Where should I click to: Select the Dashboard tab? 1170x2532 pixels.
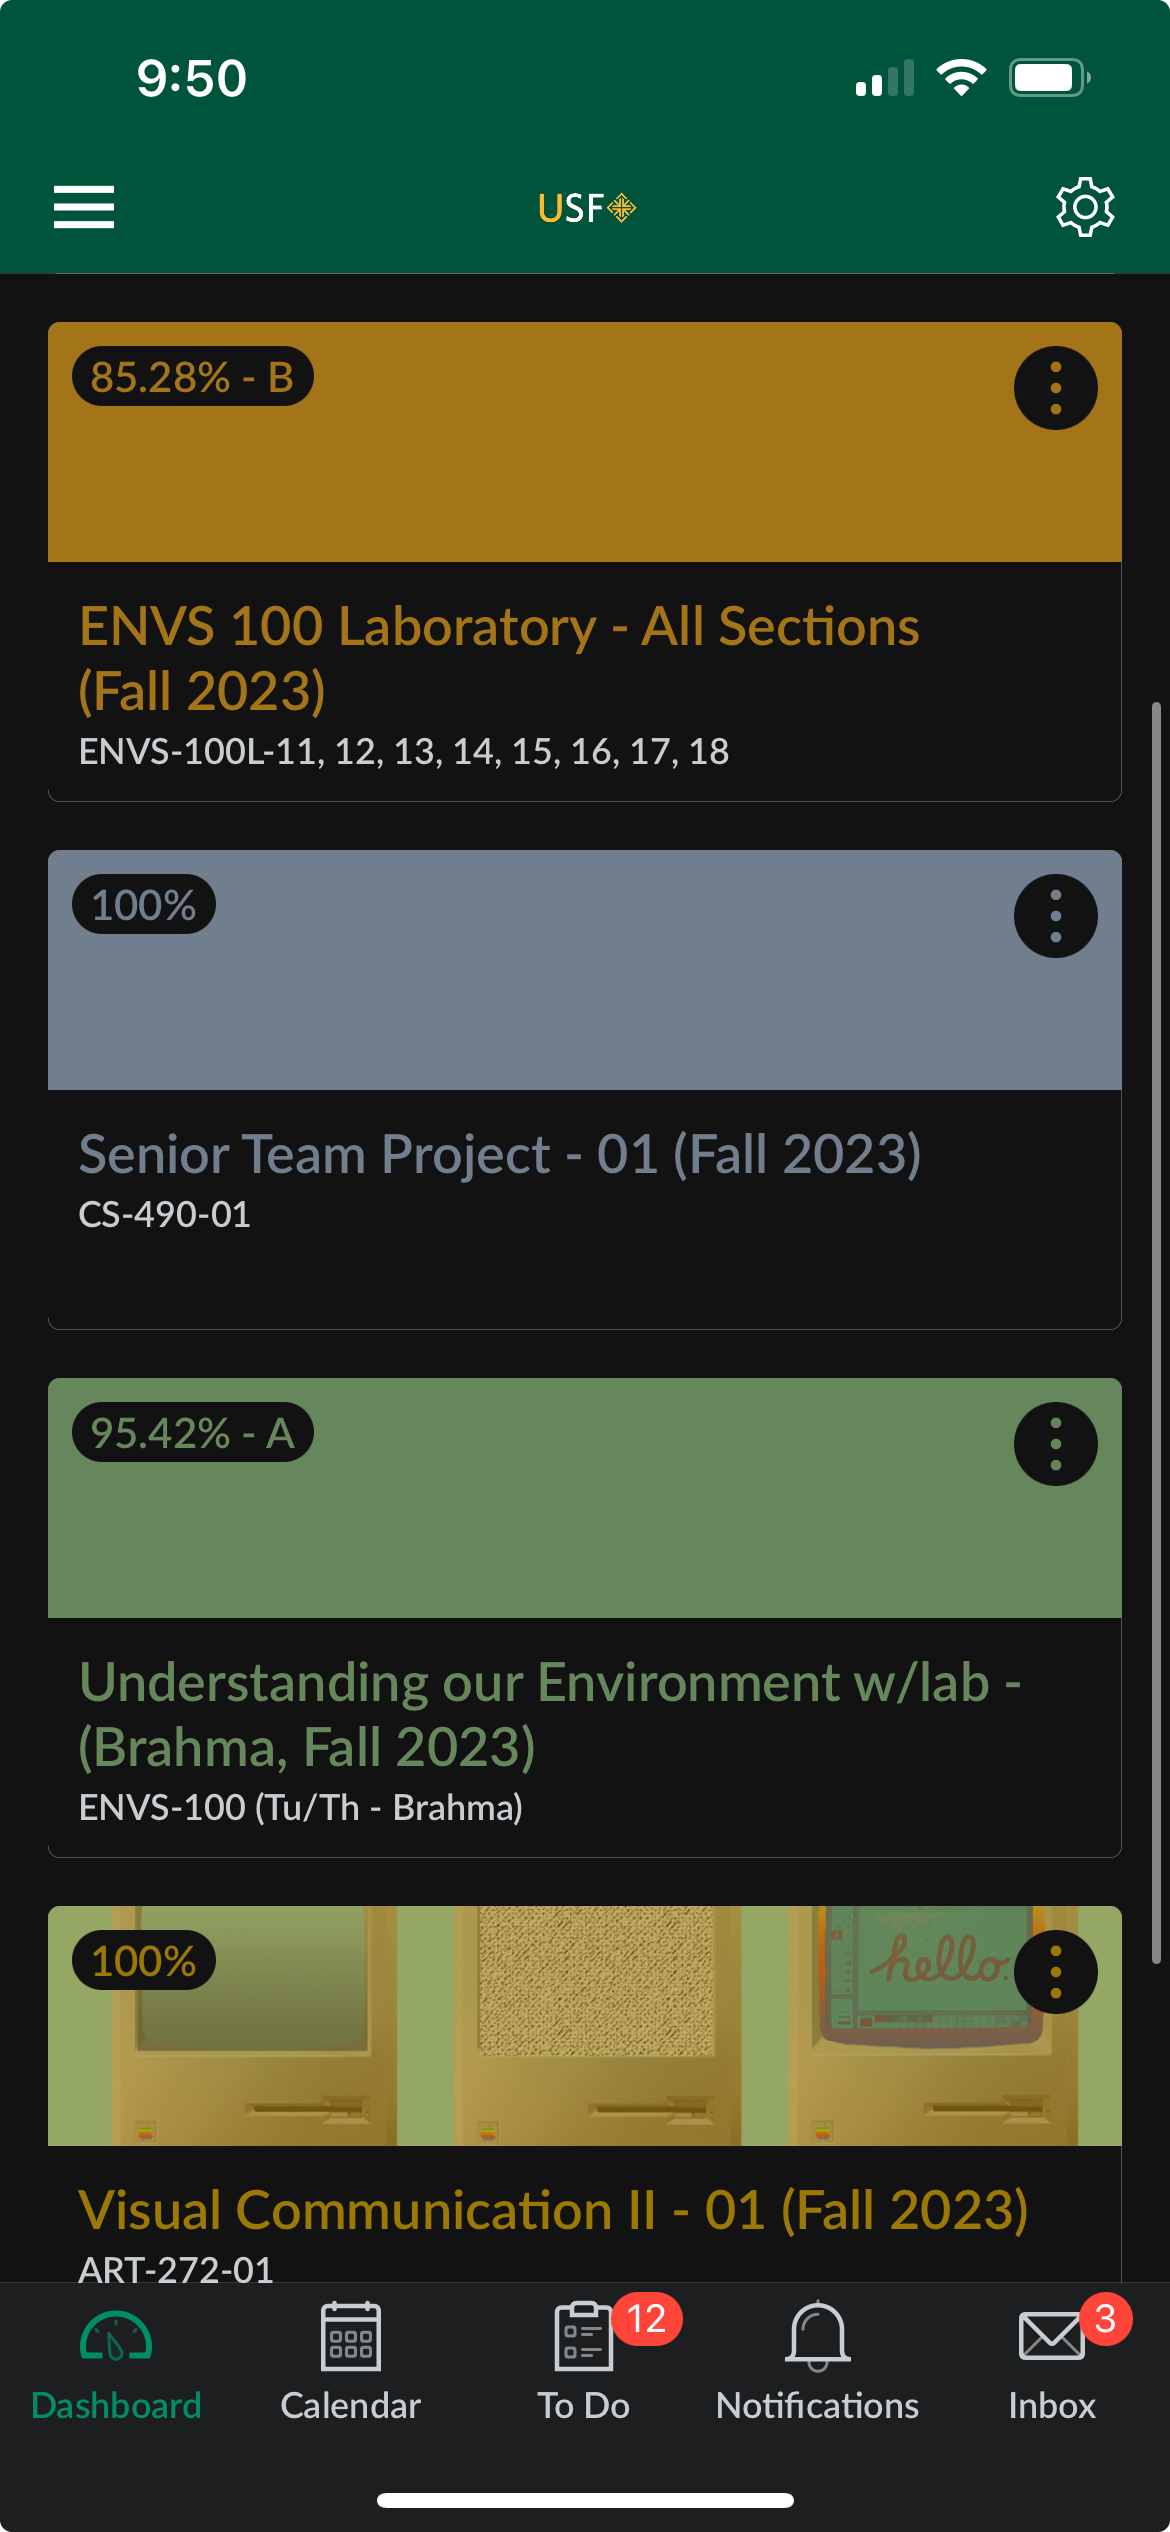(x=116, y=2361)
